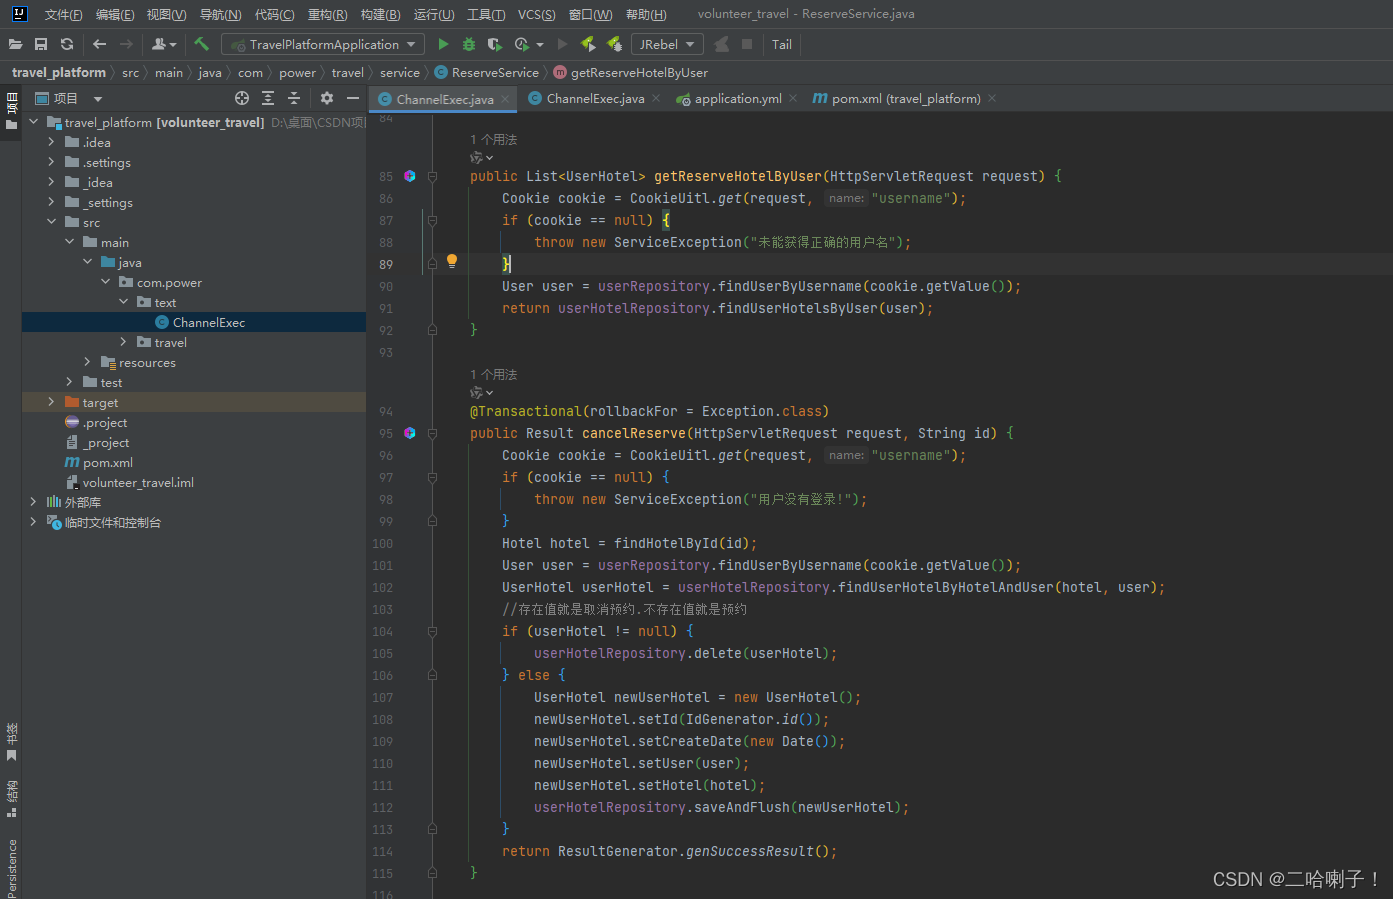This screenshot has height=899, width=1393.
Task: Click Expand All icon in project panel
Action: pyautogui.click(x=268, y=98)
